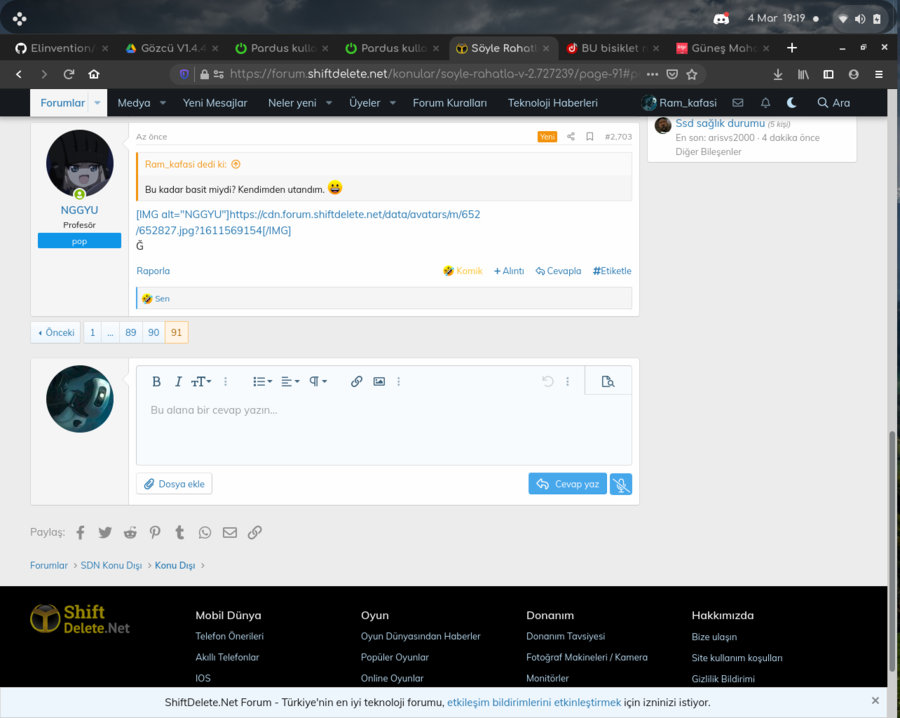This screenshot has height=718, width=900.
Task: Toggle bold text in reply editor
Action: coord(156,382)
